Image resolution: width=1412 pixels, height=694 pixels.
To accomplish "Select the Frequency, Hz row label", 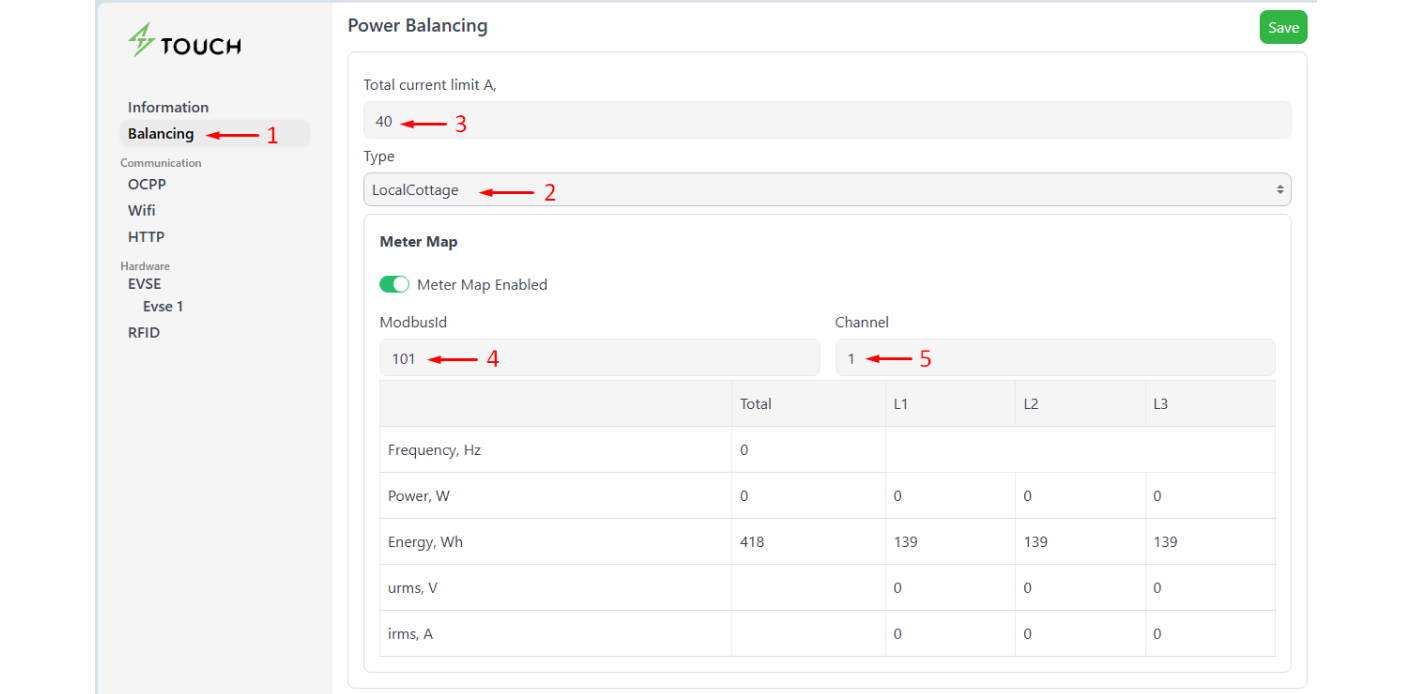I will [x=435, y=450].
